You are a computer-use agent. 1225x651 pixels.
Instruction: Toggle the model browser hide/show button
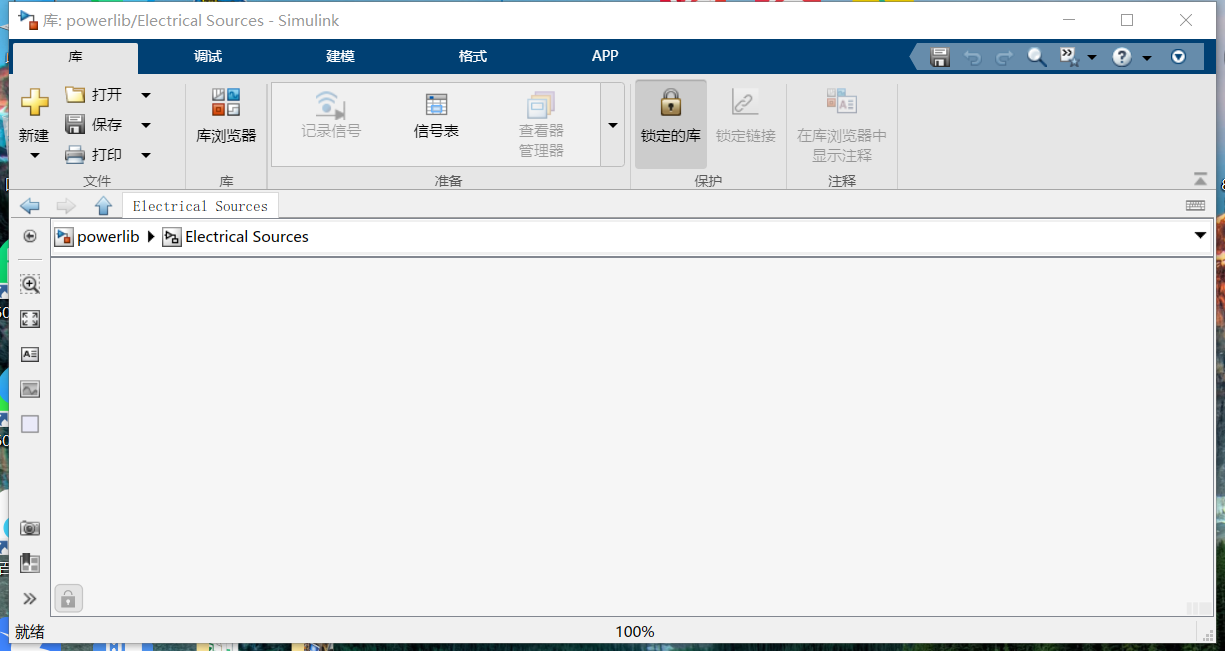[x=30, y=236]
